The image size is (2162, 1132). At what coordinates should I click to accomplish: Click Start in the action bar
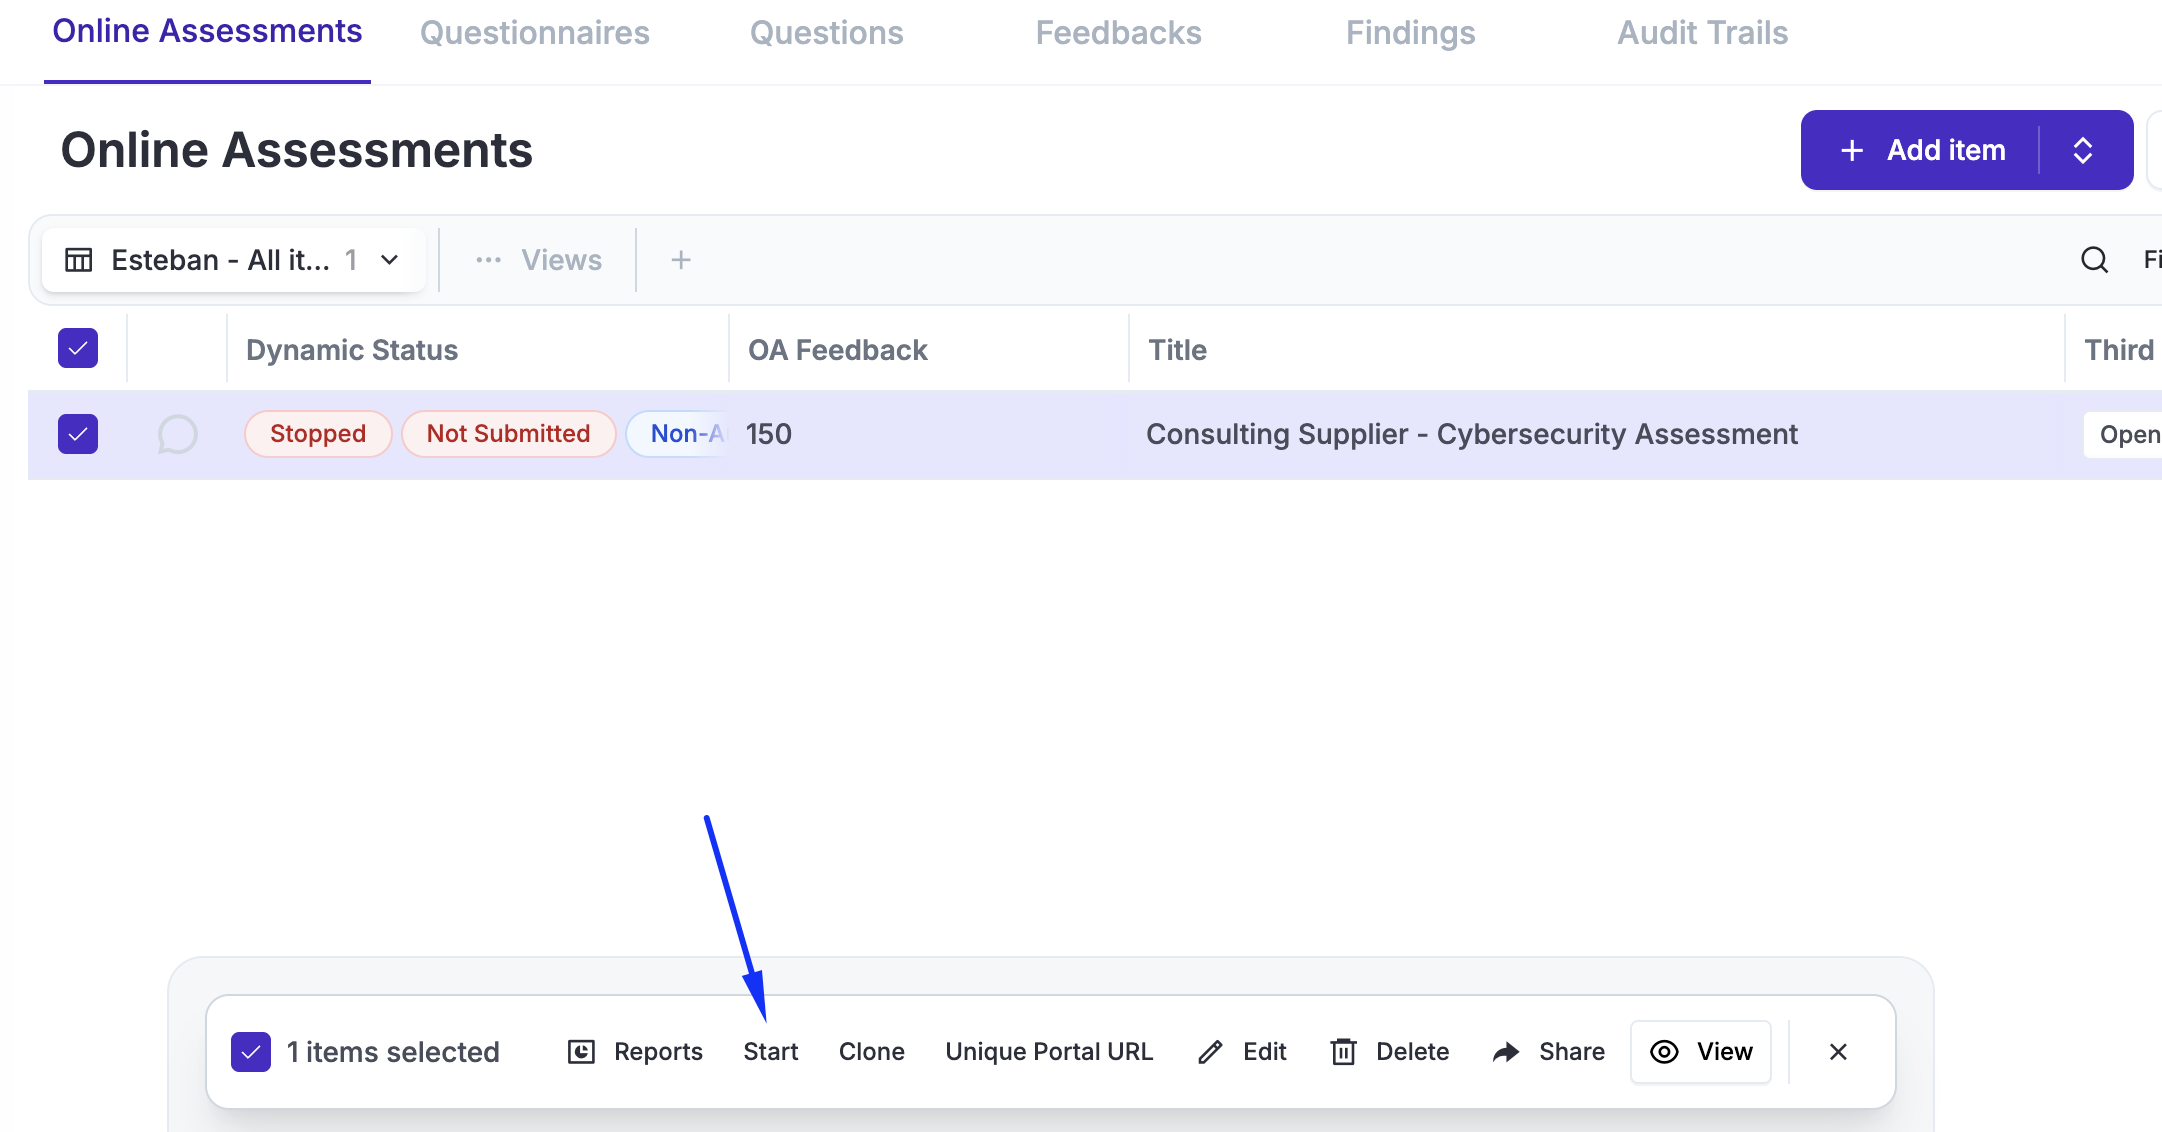[x=770, y=1052]
